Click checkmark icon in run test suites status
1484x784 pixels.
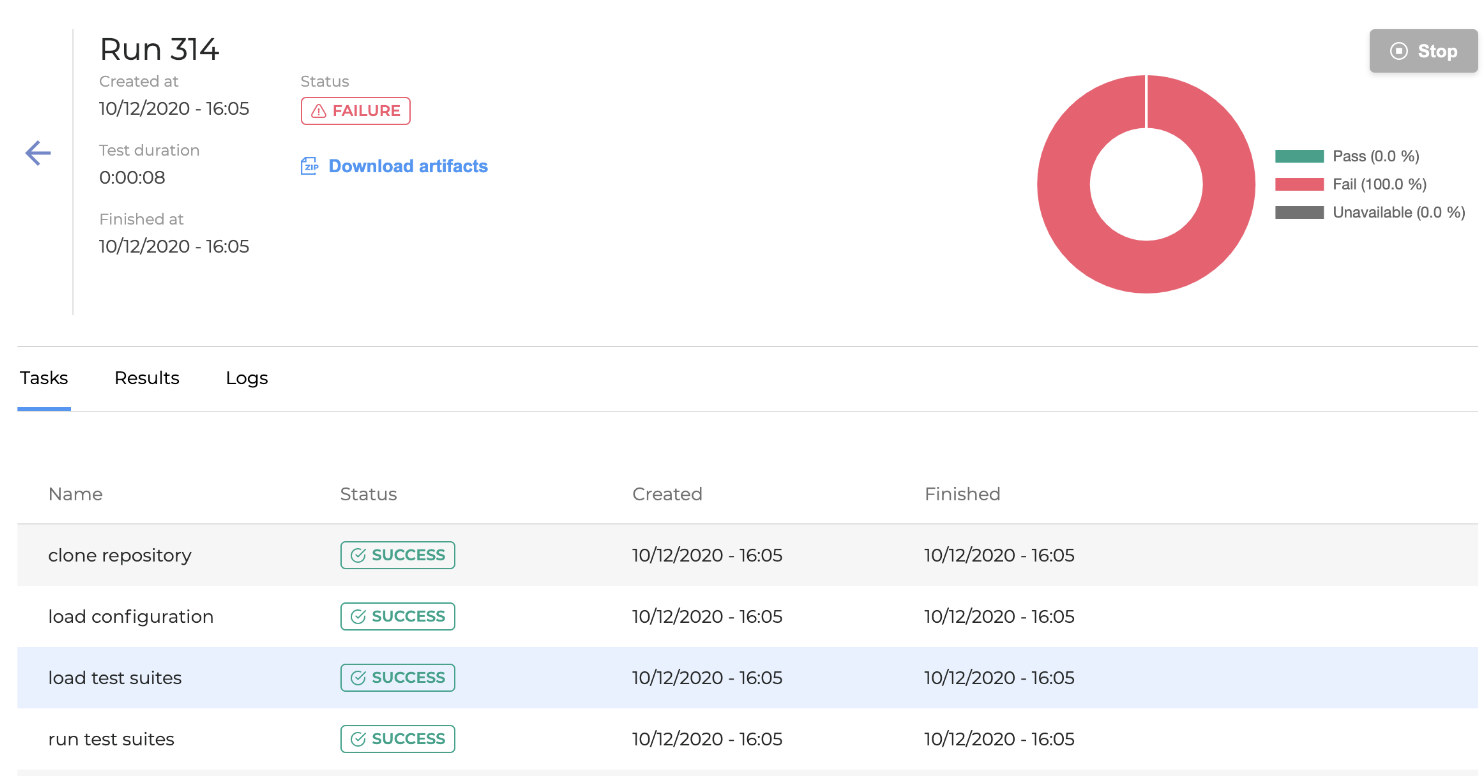pos(358,739)
